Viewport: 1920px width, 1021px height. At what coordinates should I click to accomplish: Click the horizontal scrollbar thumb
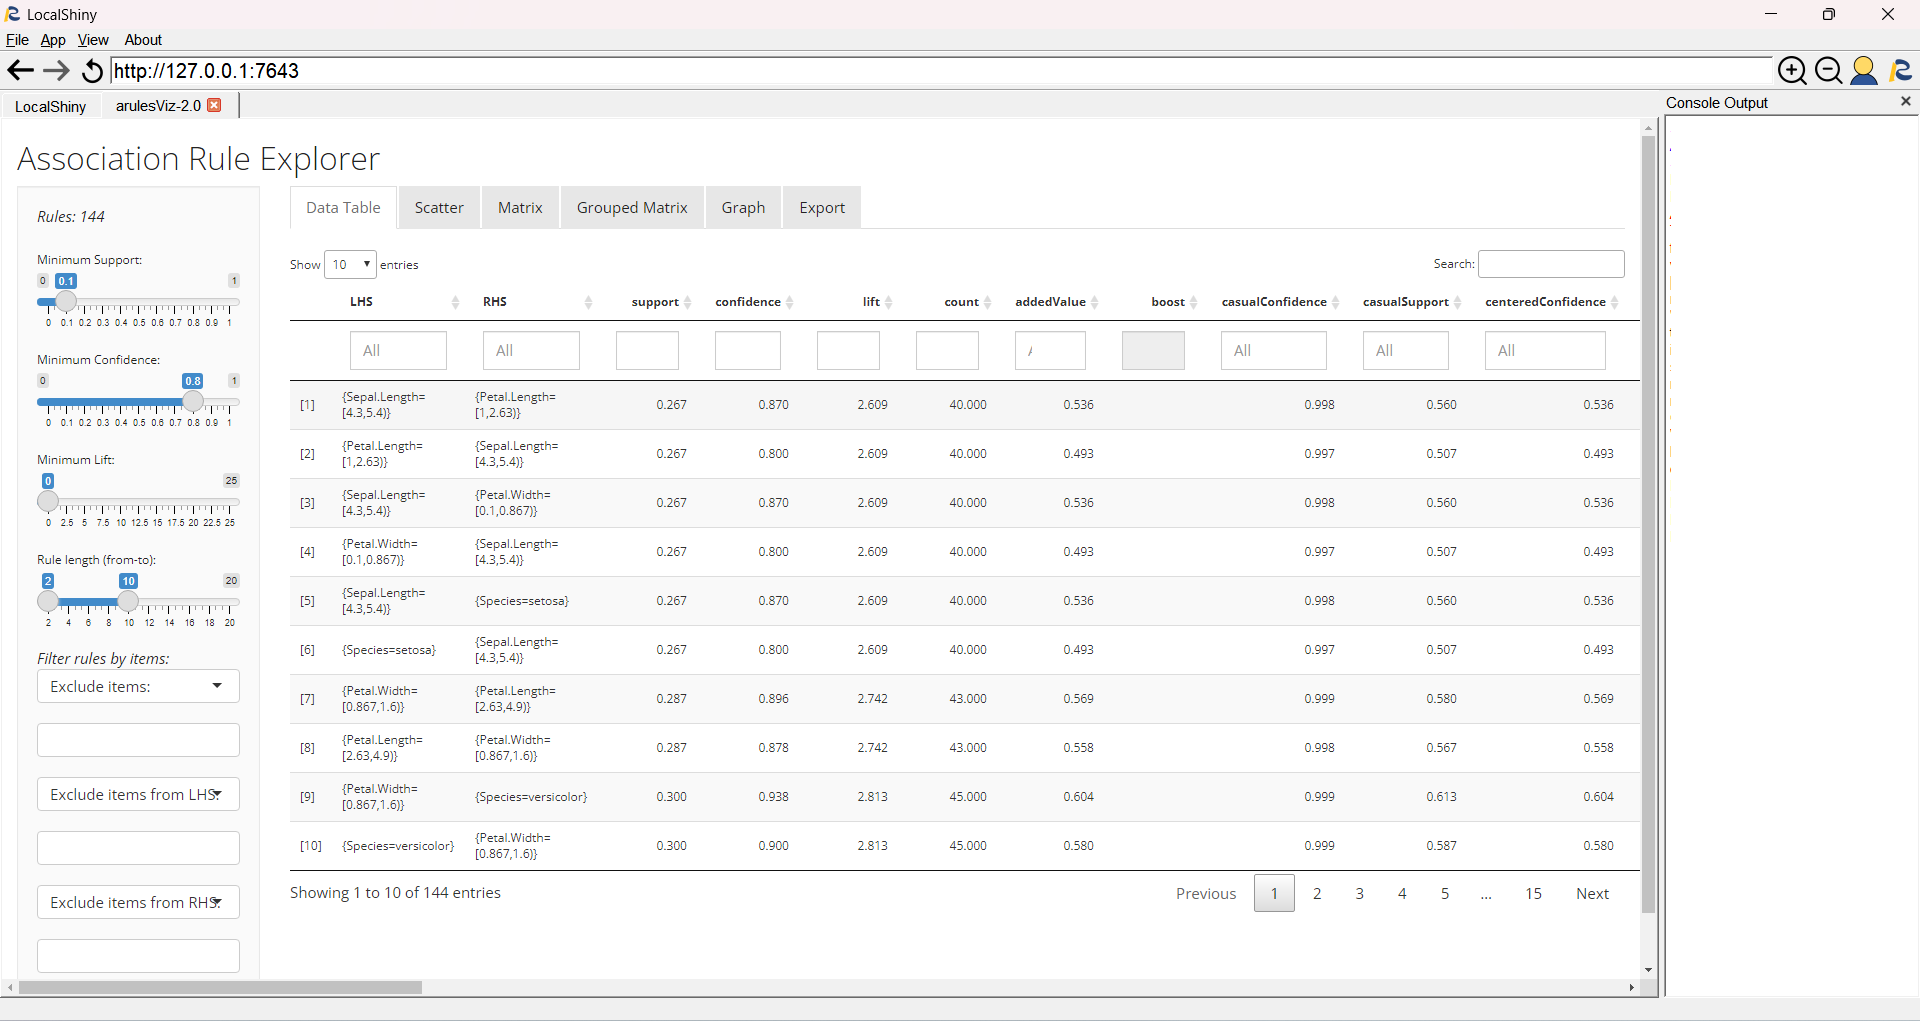pos(220,987)
